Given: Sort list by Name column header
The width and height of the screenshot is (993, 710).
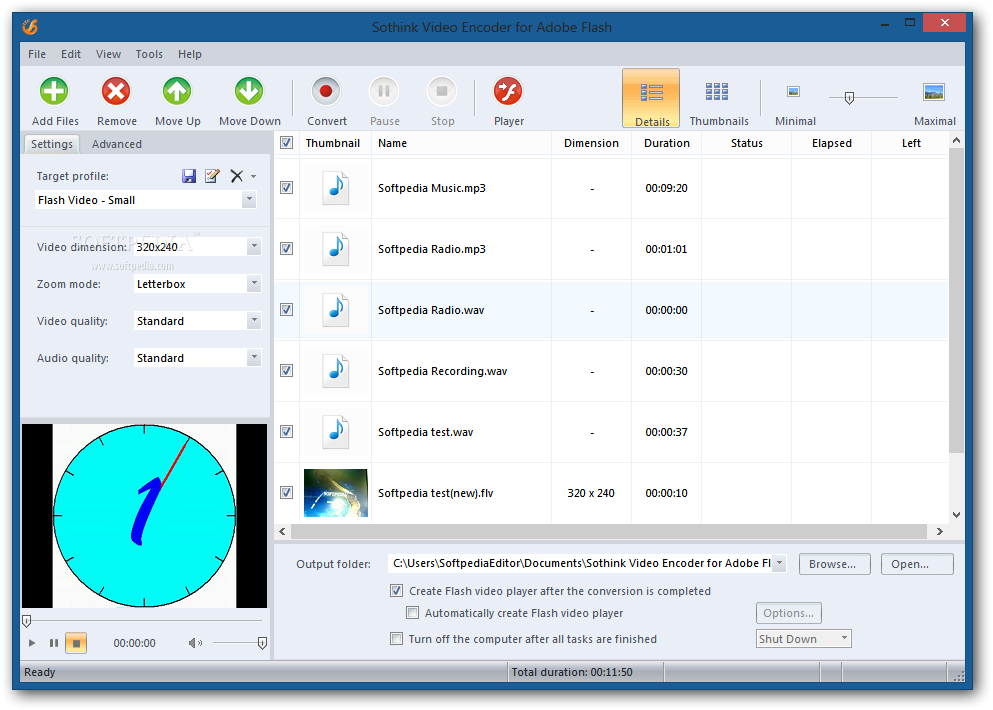Looking at the screenshot, I should click(x=461, y=143).
